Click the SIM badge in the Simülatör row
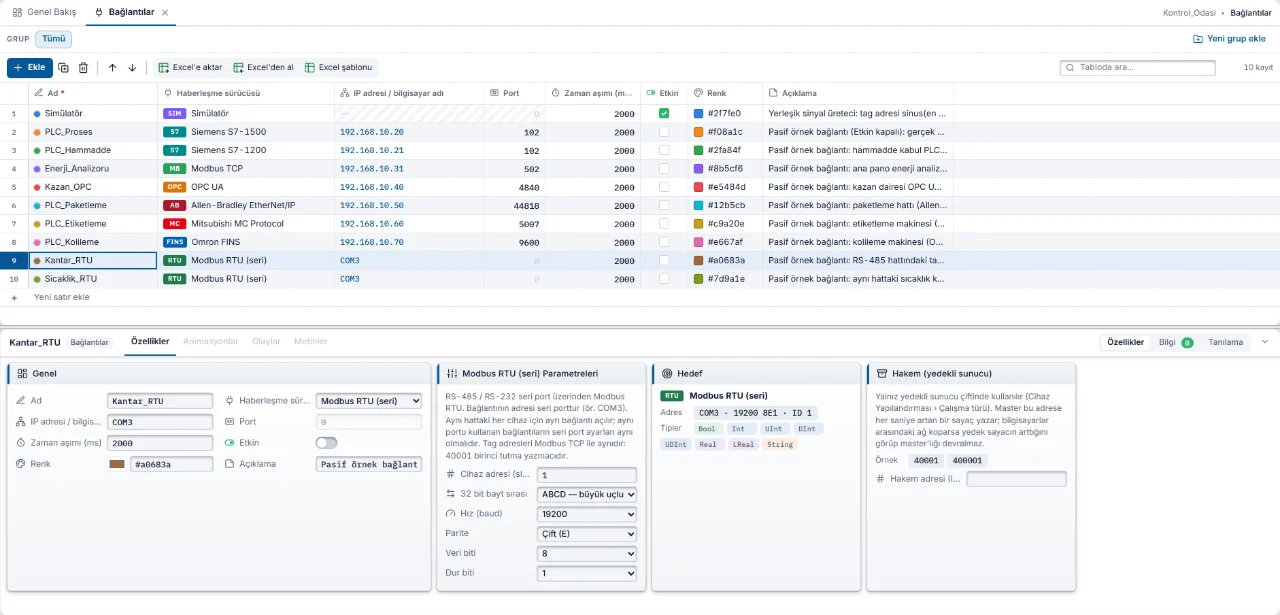The height and width of the screenshot is (615, 1280). 175,114
